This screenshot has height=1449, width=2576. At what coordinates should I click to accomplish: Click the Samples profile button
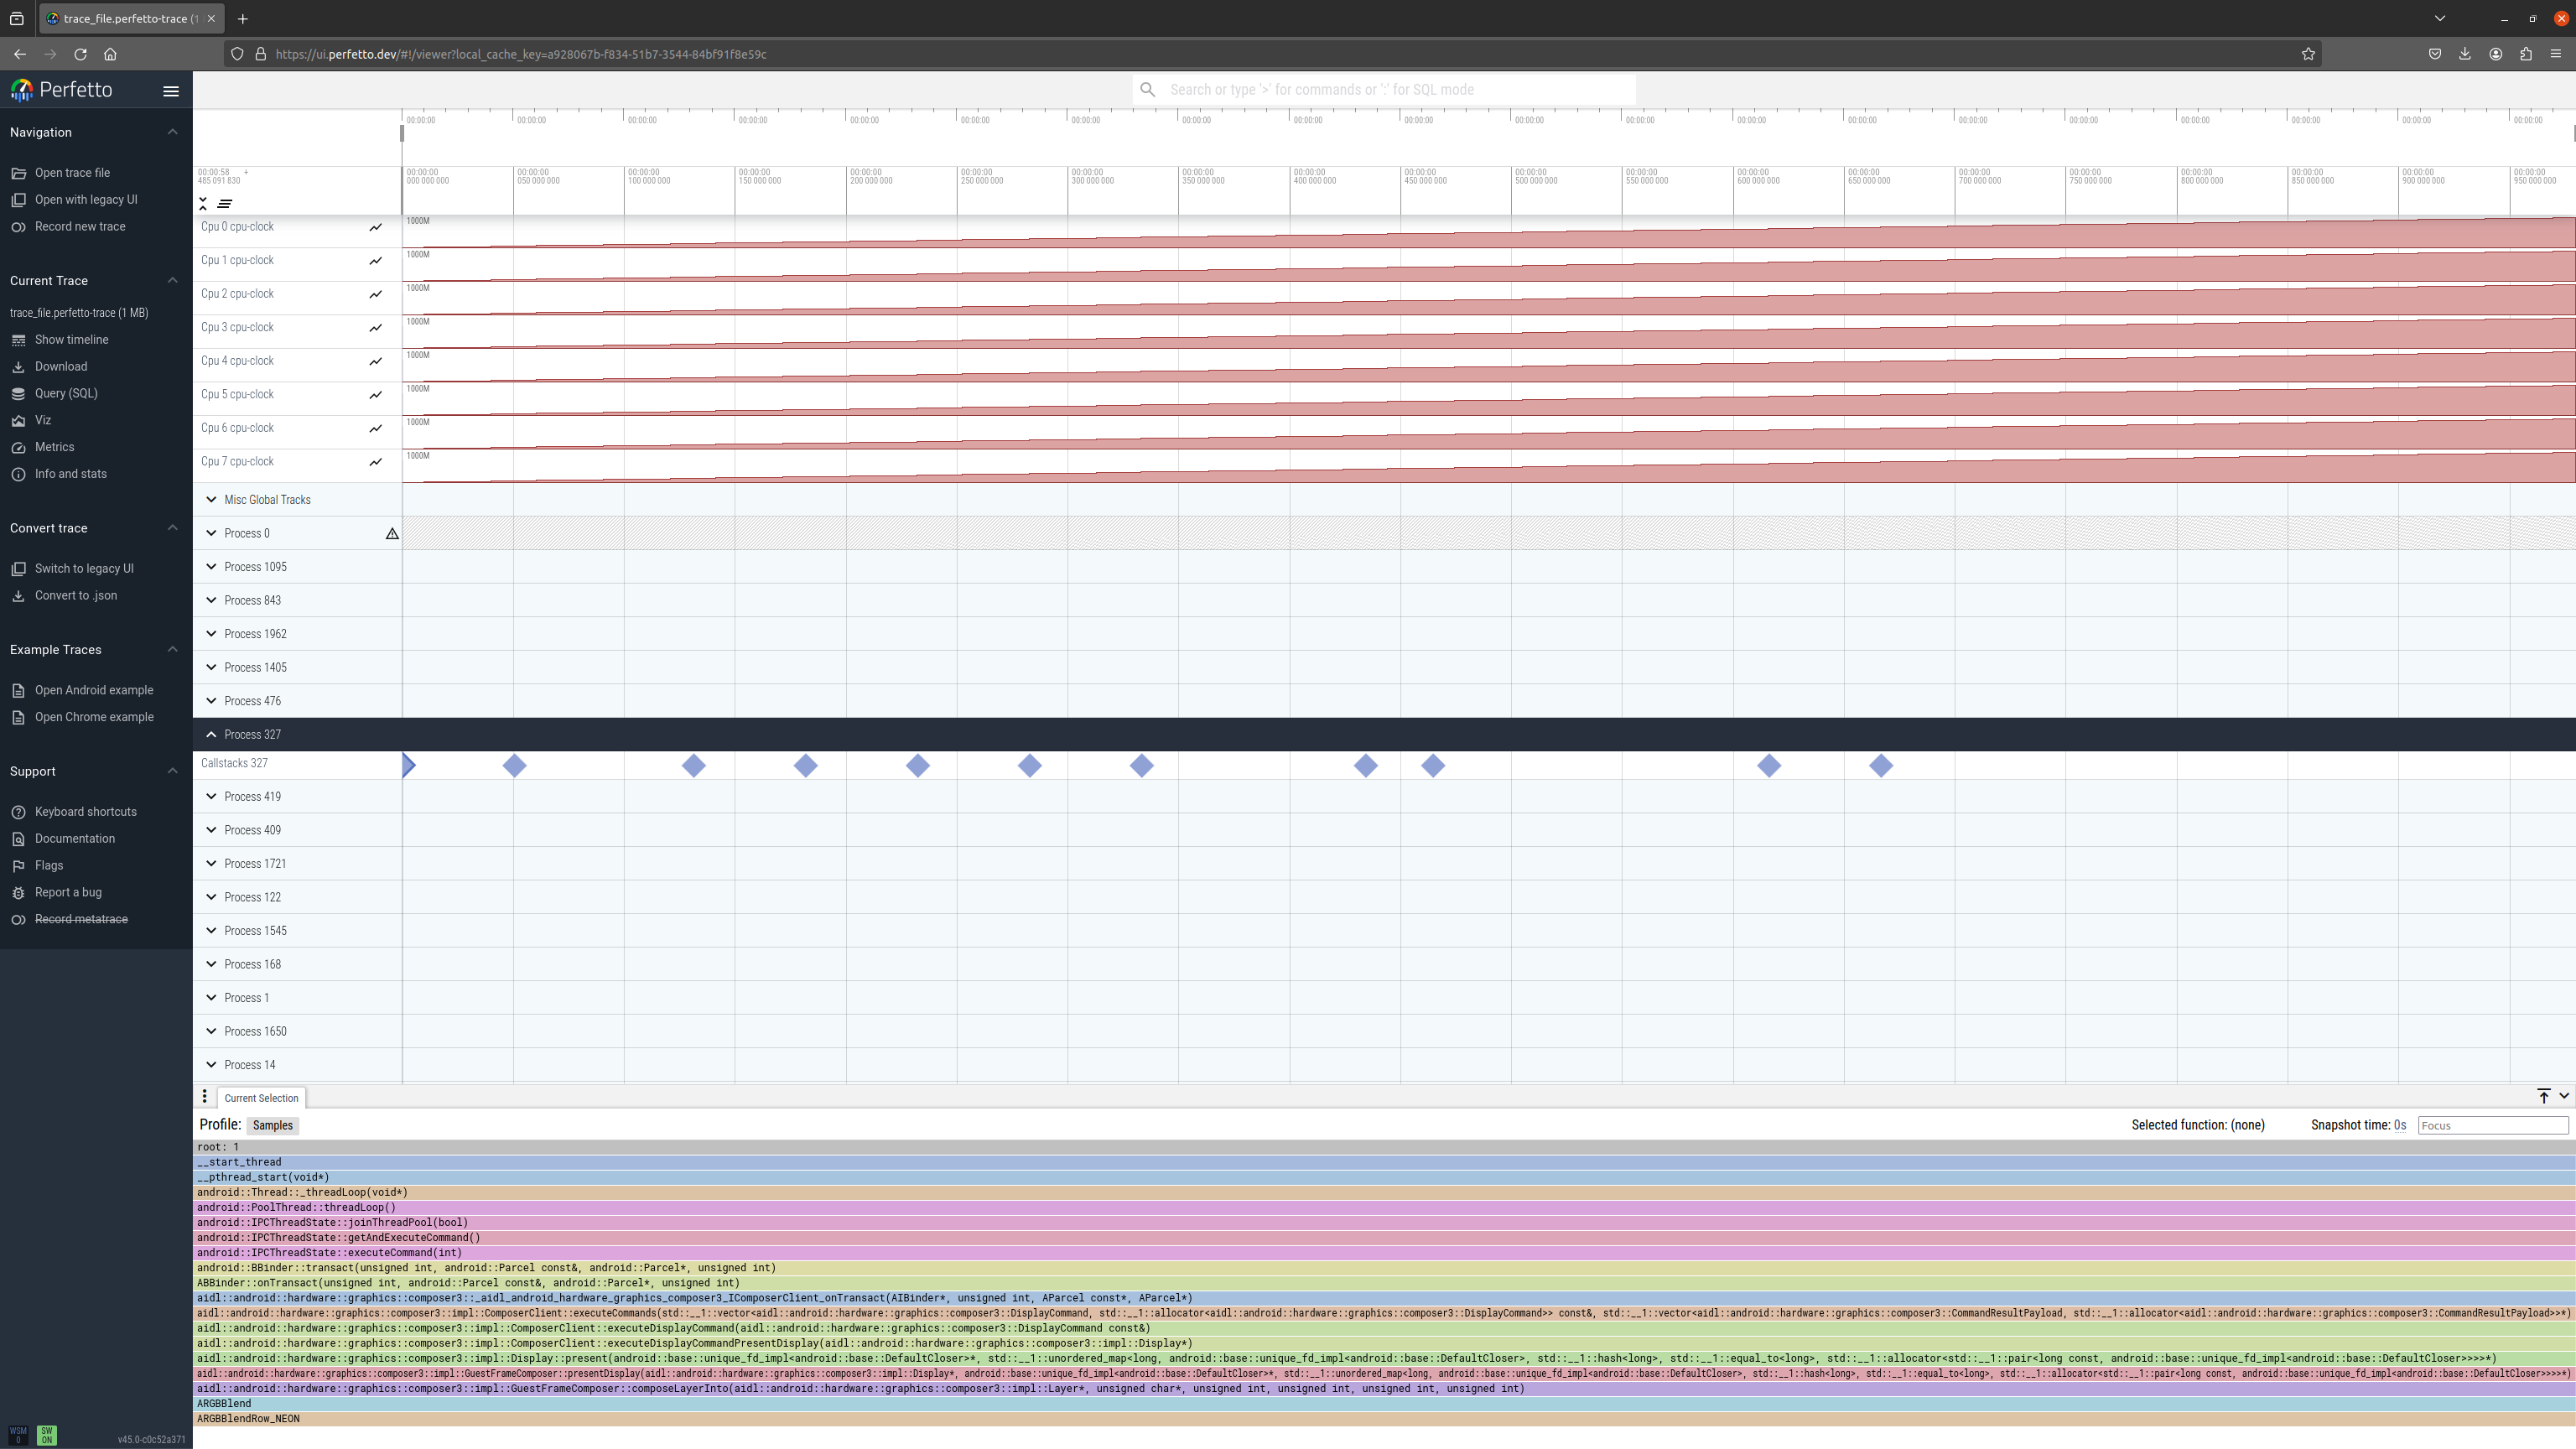tap(272, 1125)
